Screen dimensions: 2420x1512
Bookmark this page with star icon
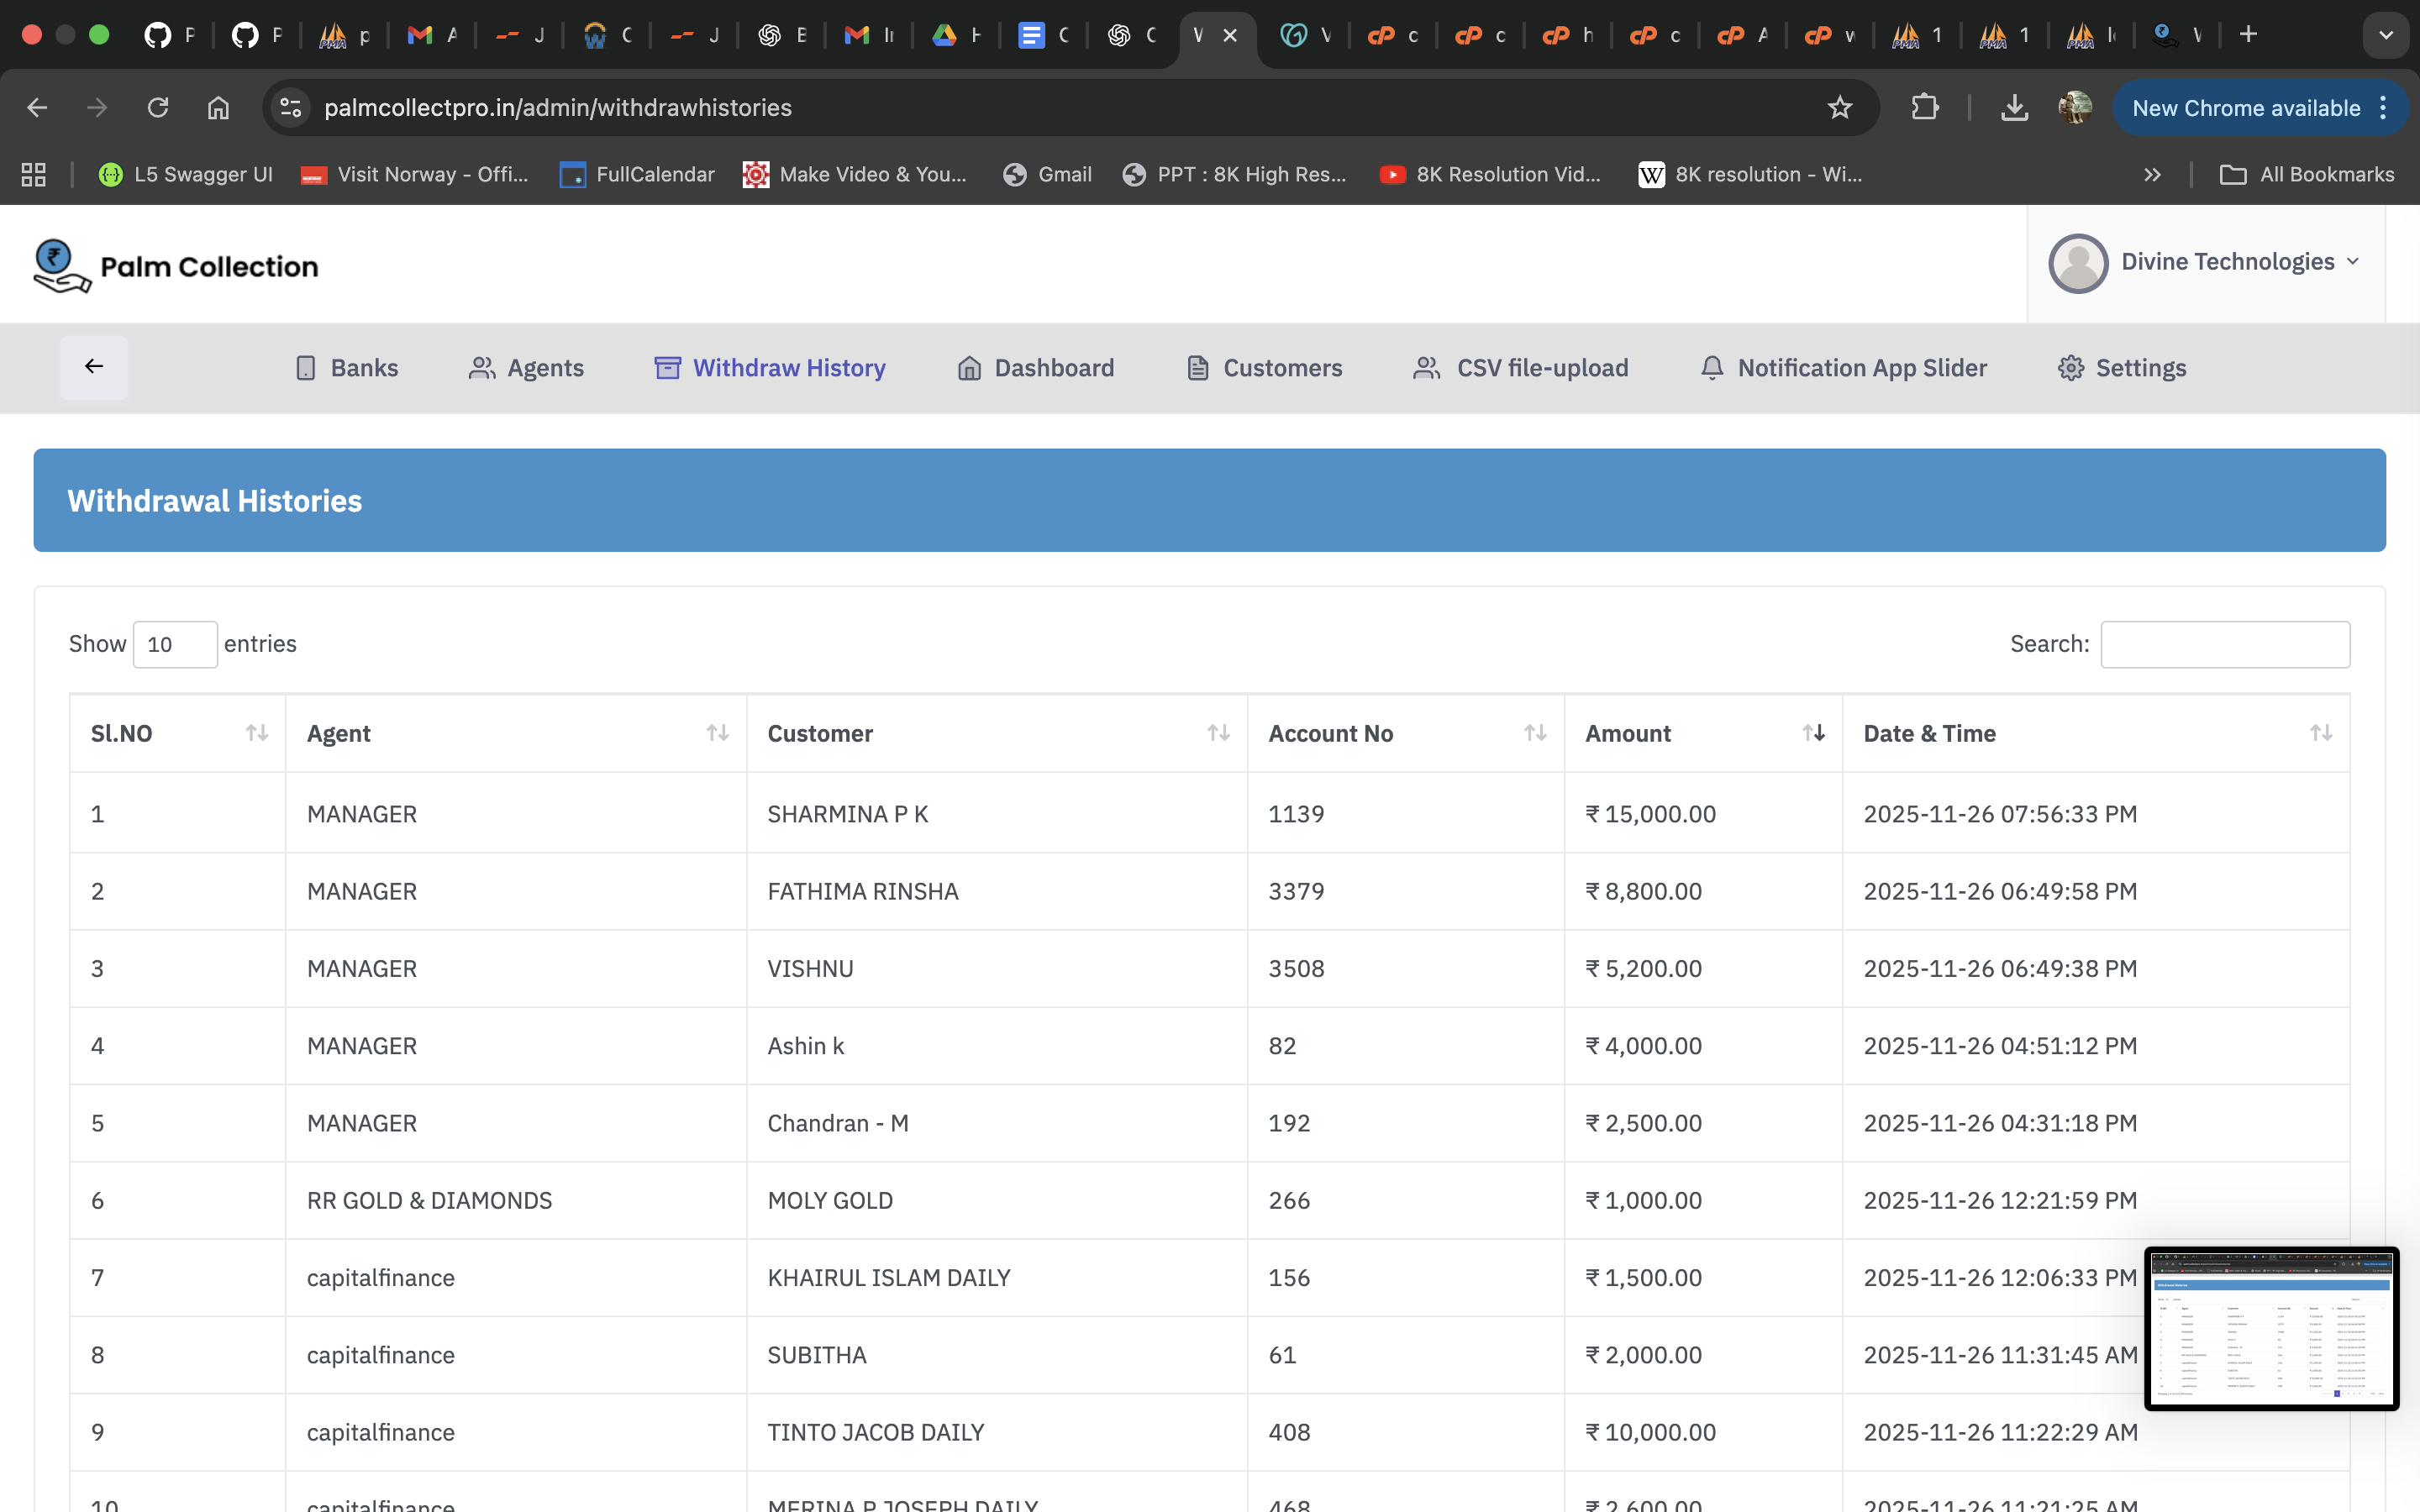1839,108
